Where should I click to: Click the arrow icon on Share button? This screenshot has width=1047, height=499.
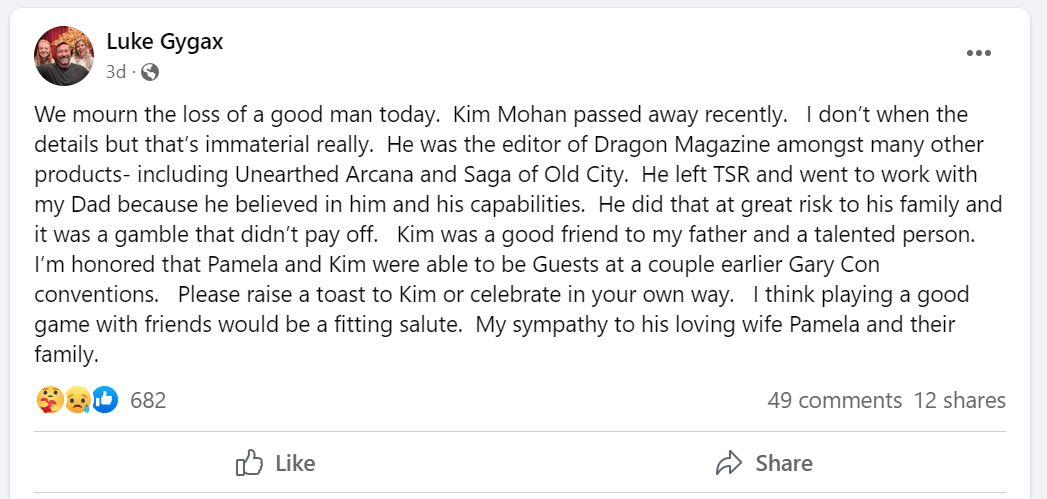729,463
